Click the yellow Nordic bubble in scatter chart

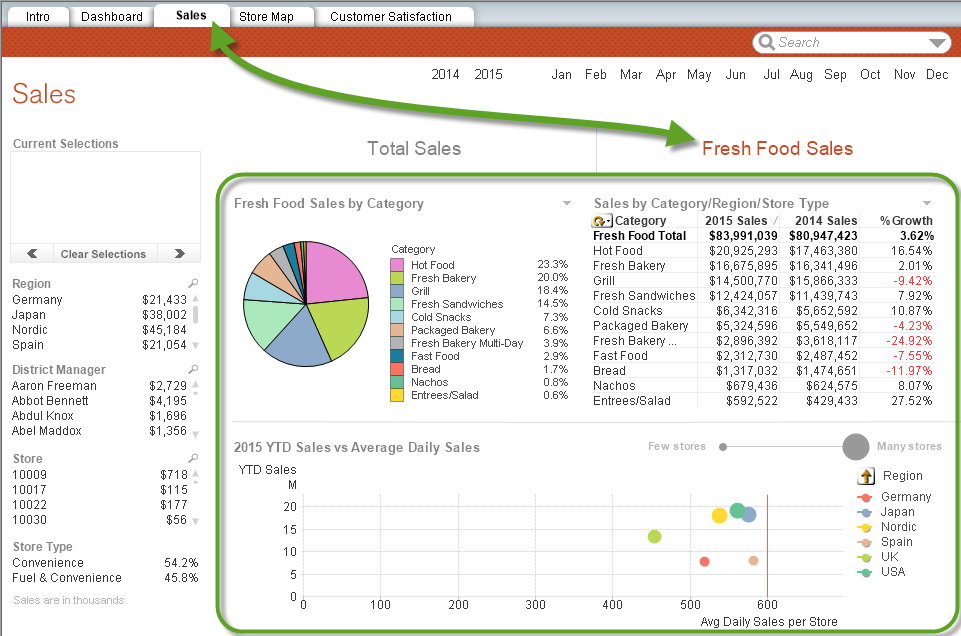pyautogui.click(x=719, y=516)
